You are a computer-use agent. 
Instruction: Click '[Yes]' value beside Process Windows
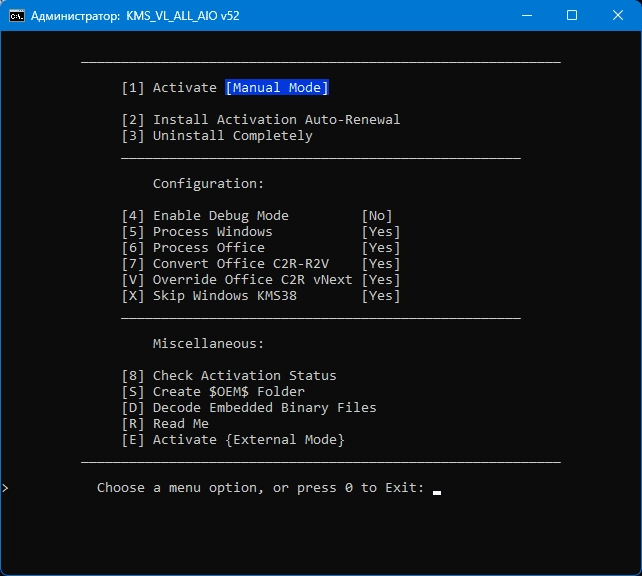pos(381,231)
